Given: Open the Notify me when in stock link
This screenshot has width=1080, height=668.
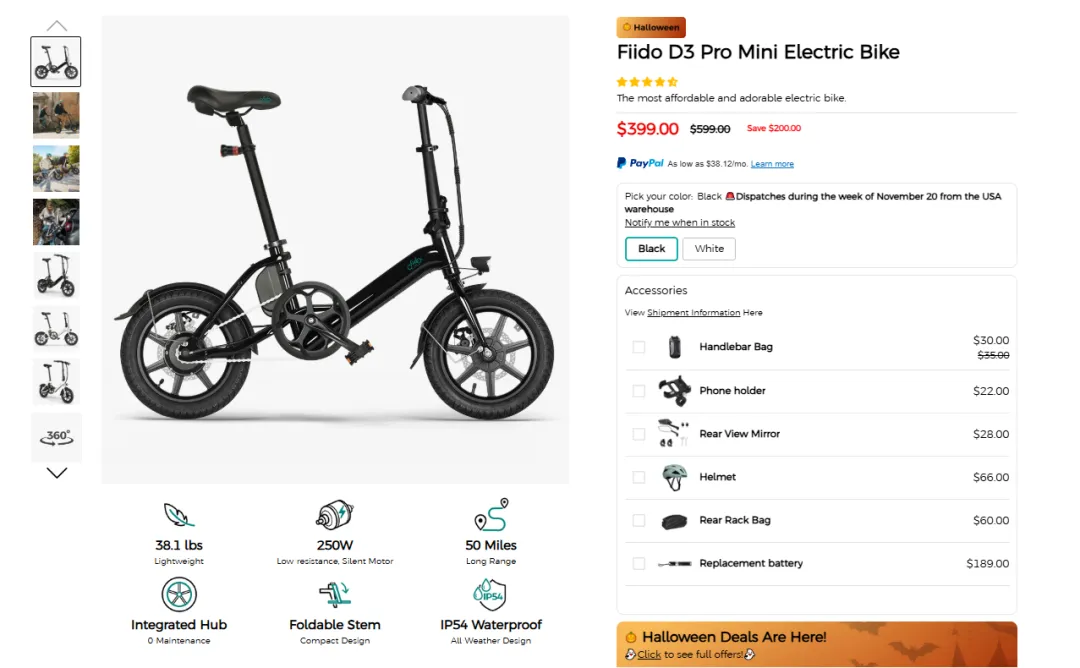Looking at the screenshot, I should pyautogui.click(x=679, y=222).
